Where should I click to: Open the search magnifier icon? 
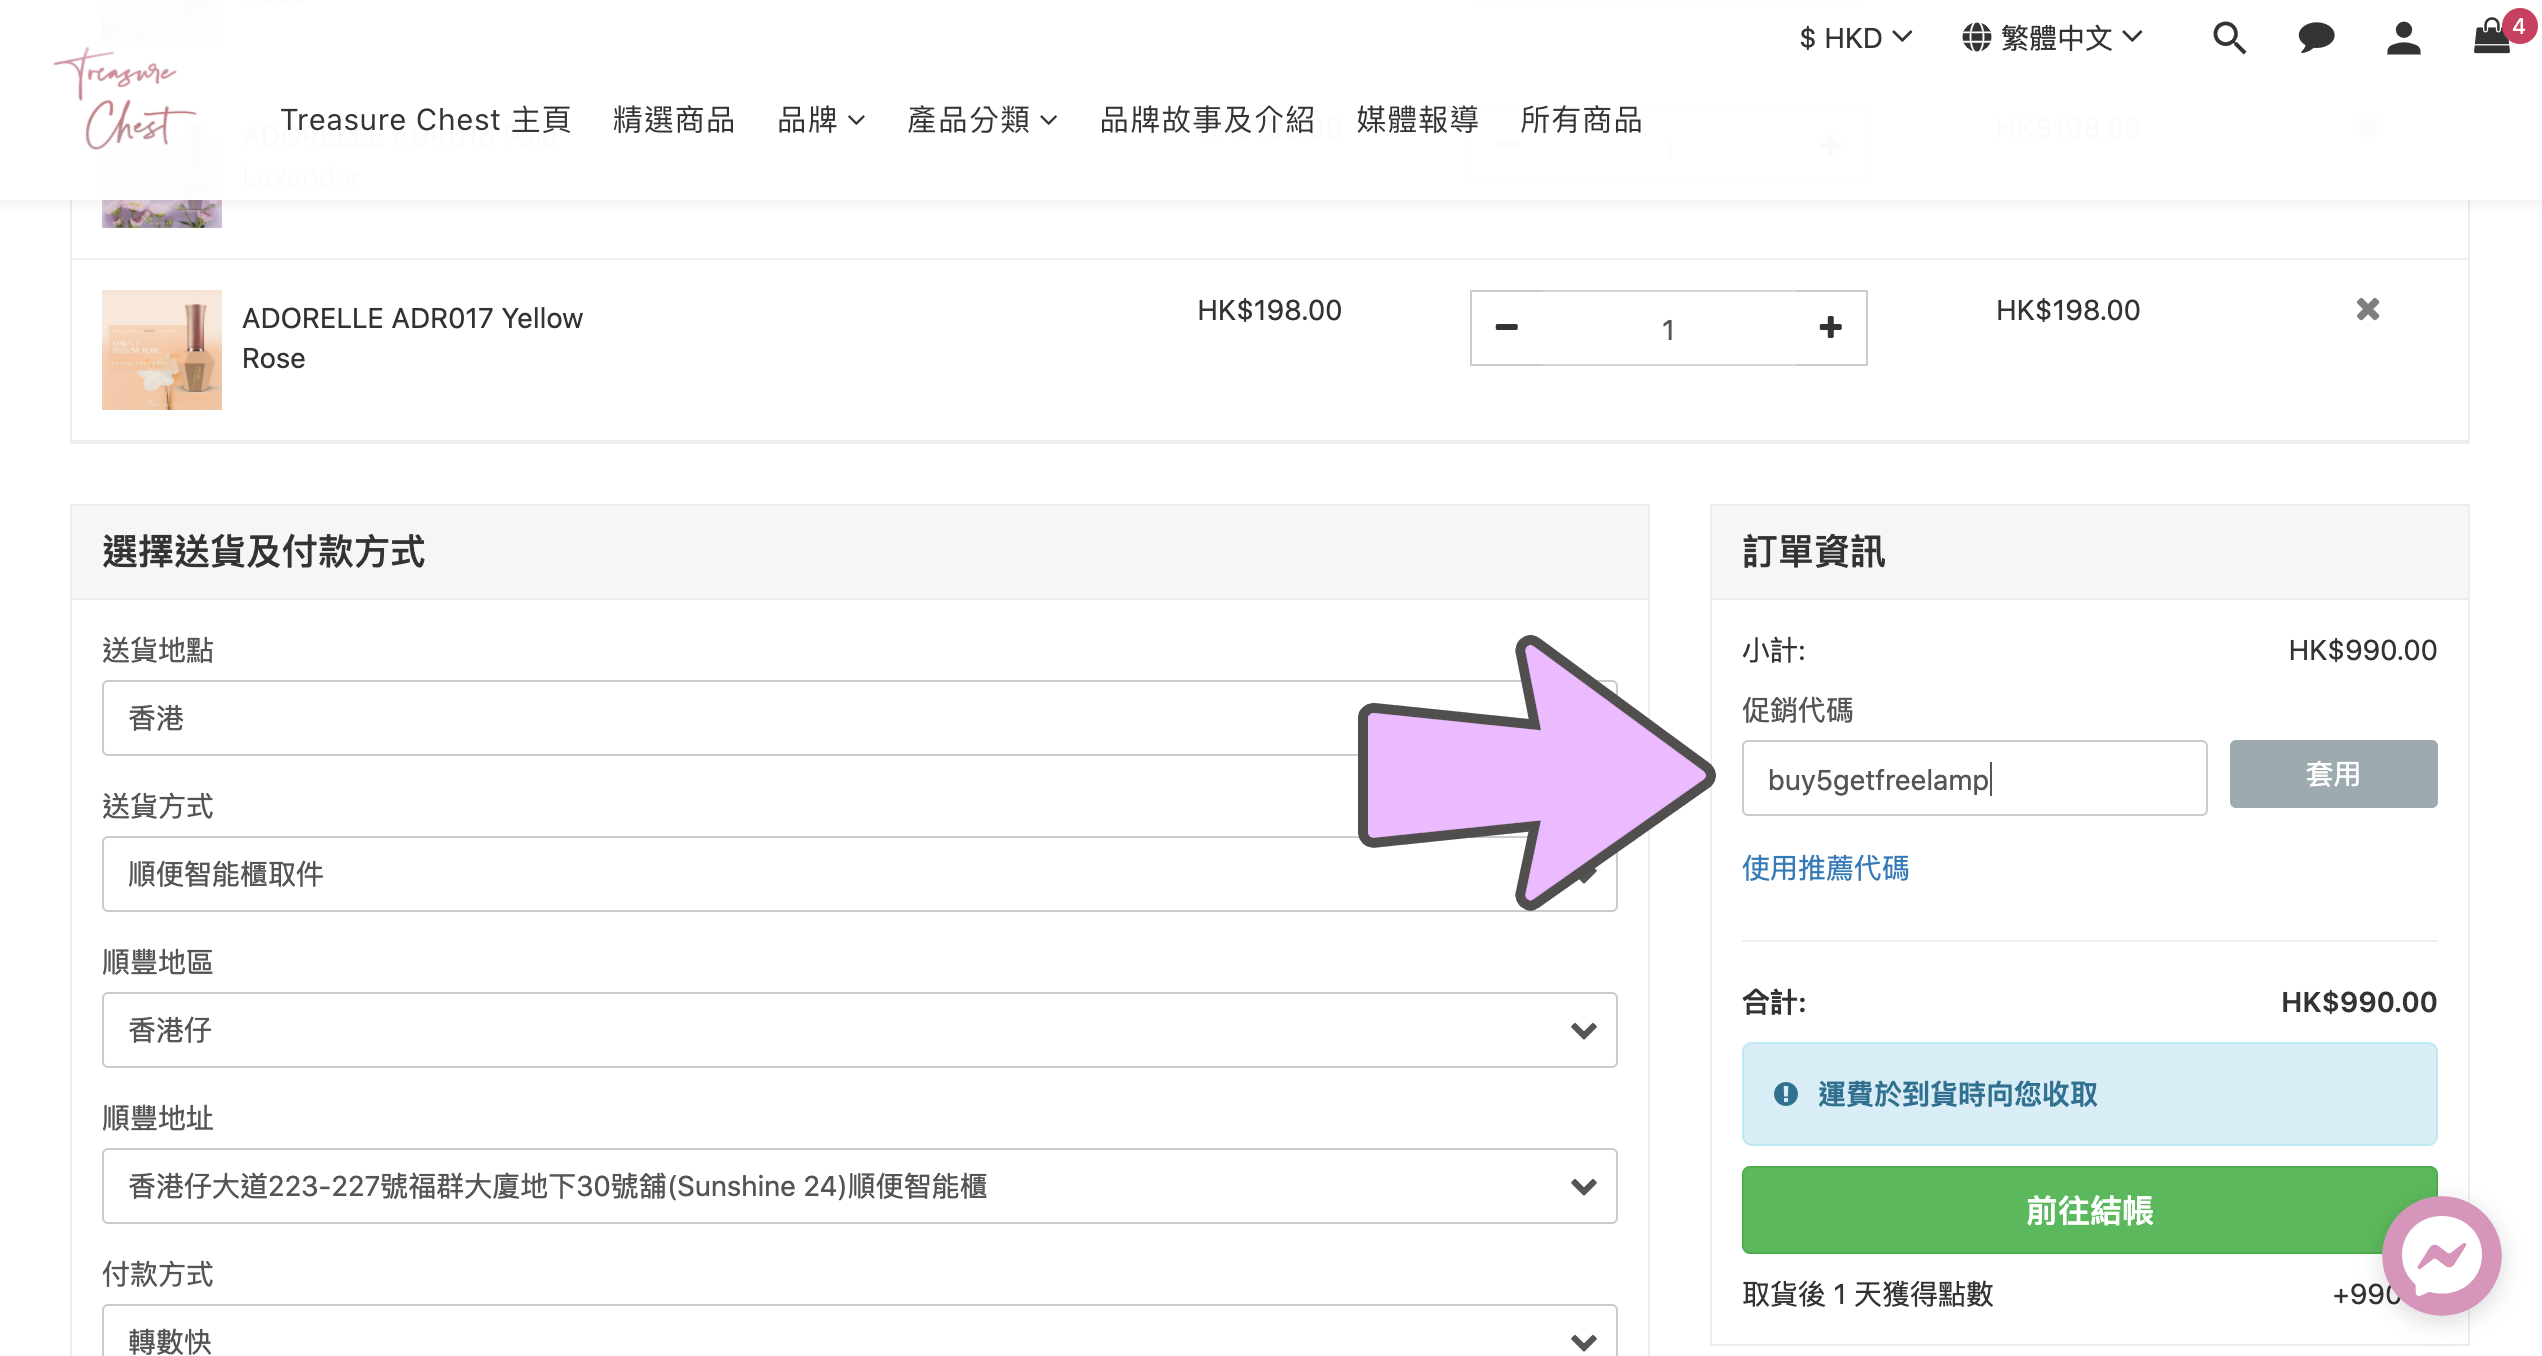[2228, 39]
